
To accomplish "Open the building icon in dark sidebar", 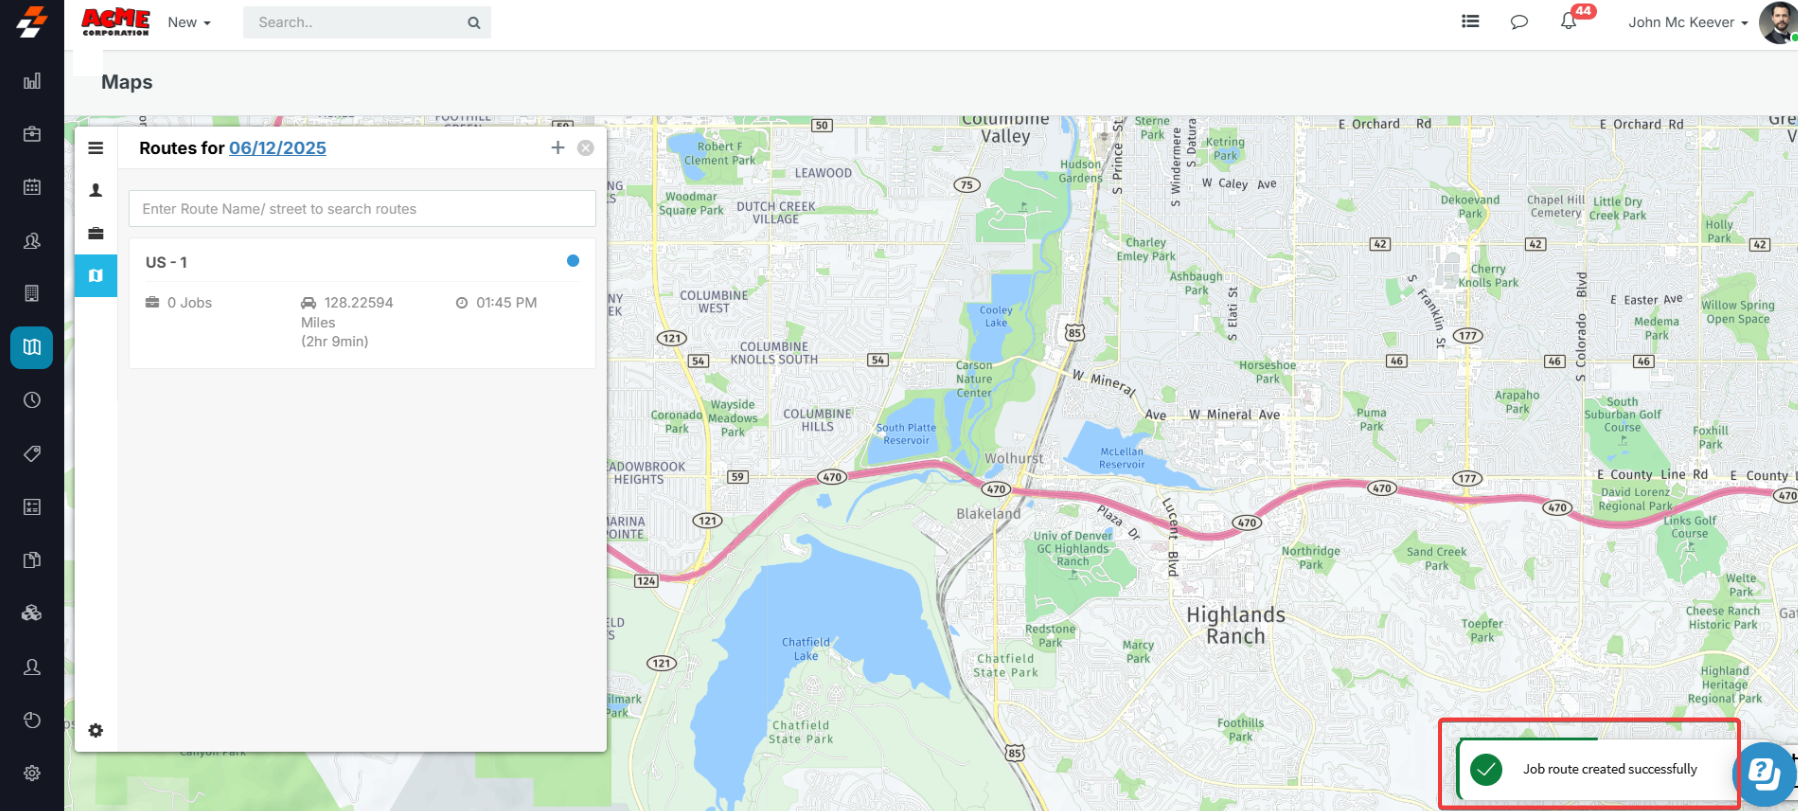I will (32, 293).
